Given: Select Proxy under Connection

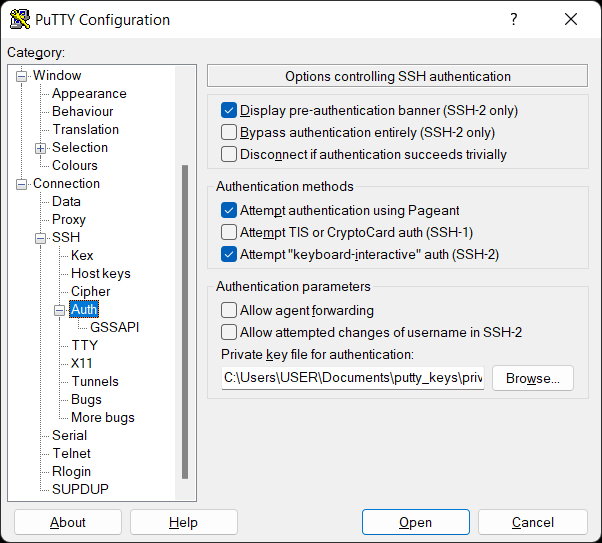Looking at the screenshot, I should [x=69, y=219].
